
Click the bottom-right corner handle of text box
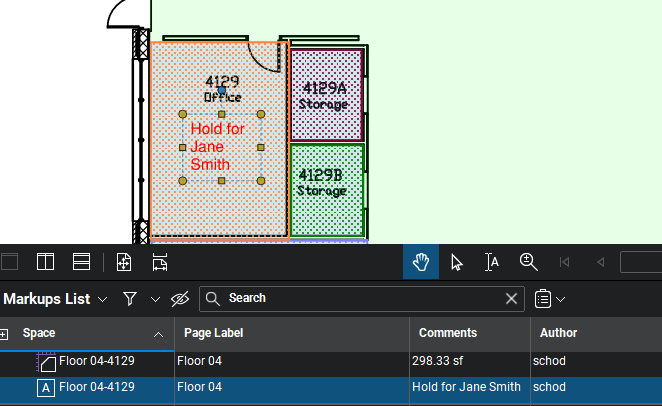pyautogui.click(x=261, y=181)
